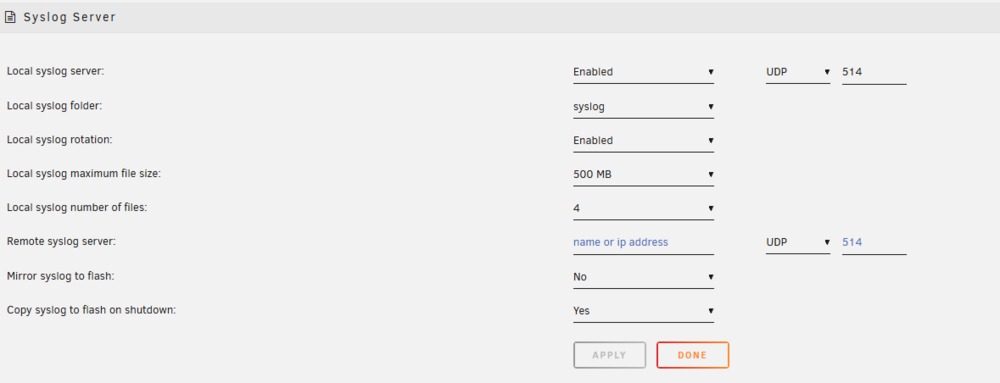Open the Local syslog server UDP protocol dropdown

[x=798, y=72]
